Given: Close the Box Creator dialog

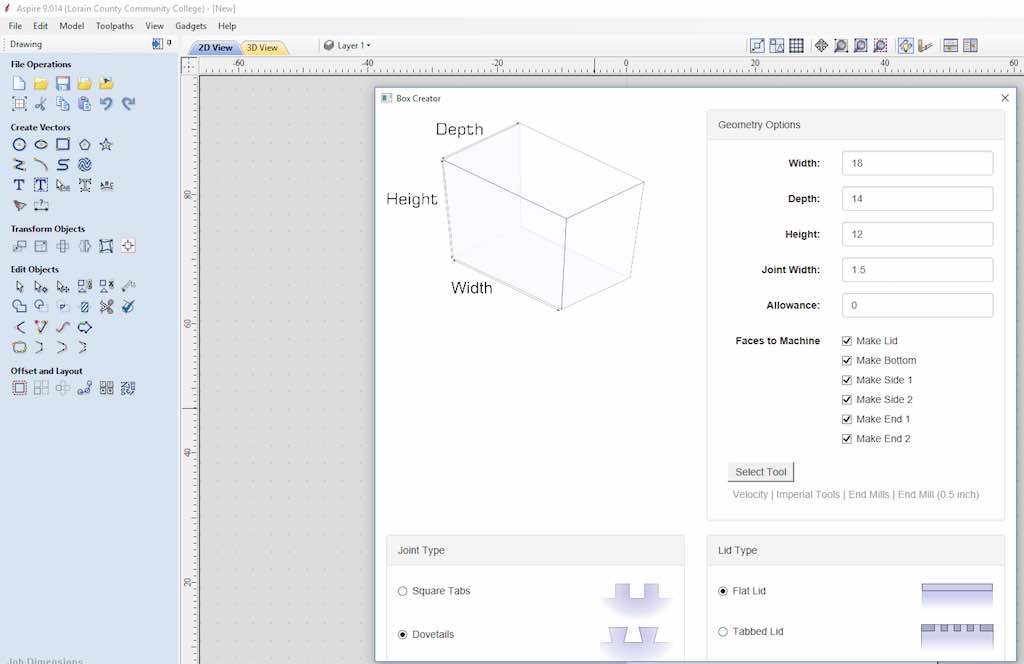Looking at the screenshot, I should (x=1005, y=98).
